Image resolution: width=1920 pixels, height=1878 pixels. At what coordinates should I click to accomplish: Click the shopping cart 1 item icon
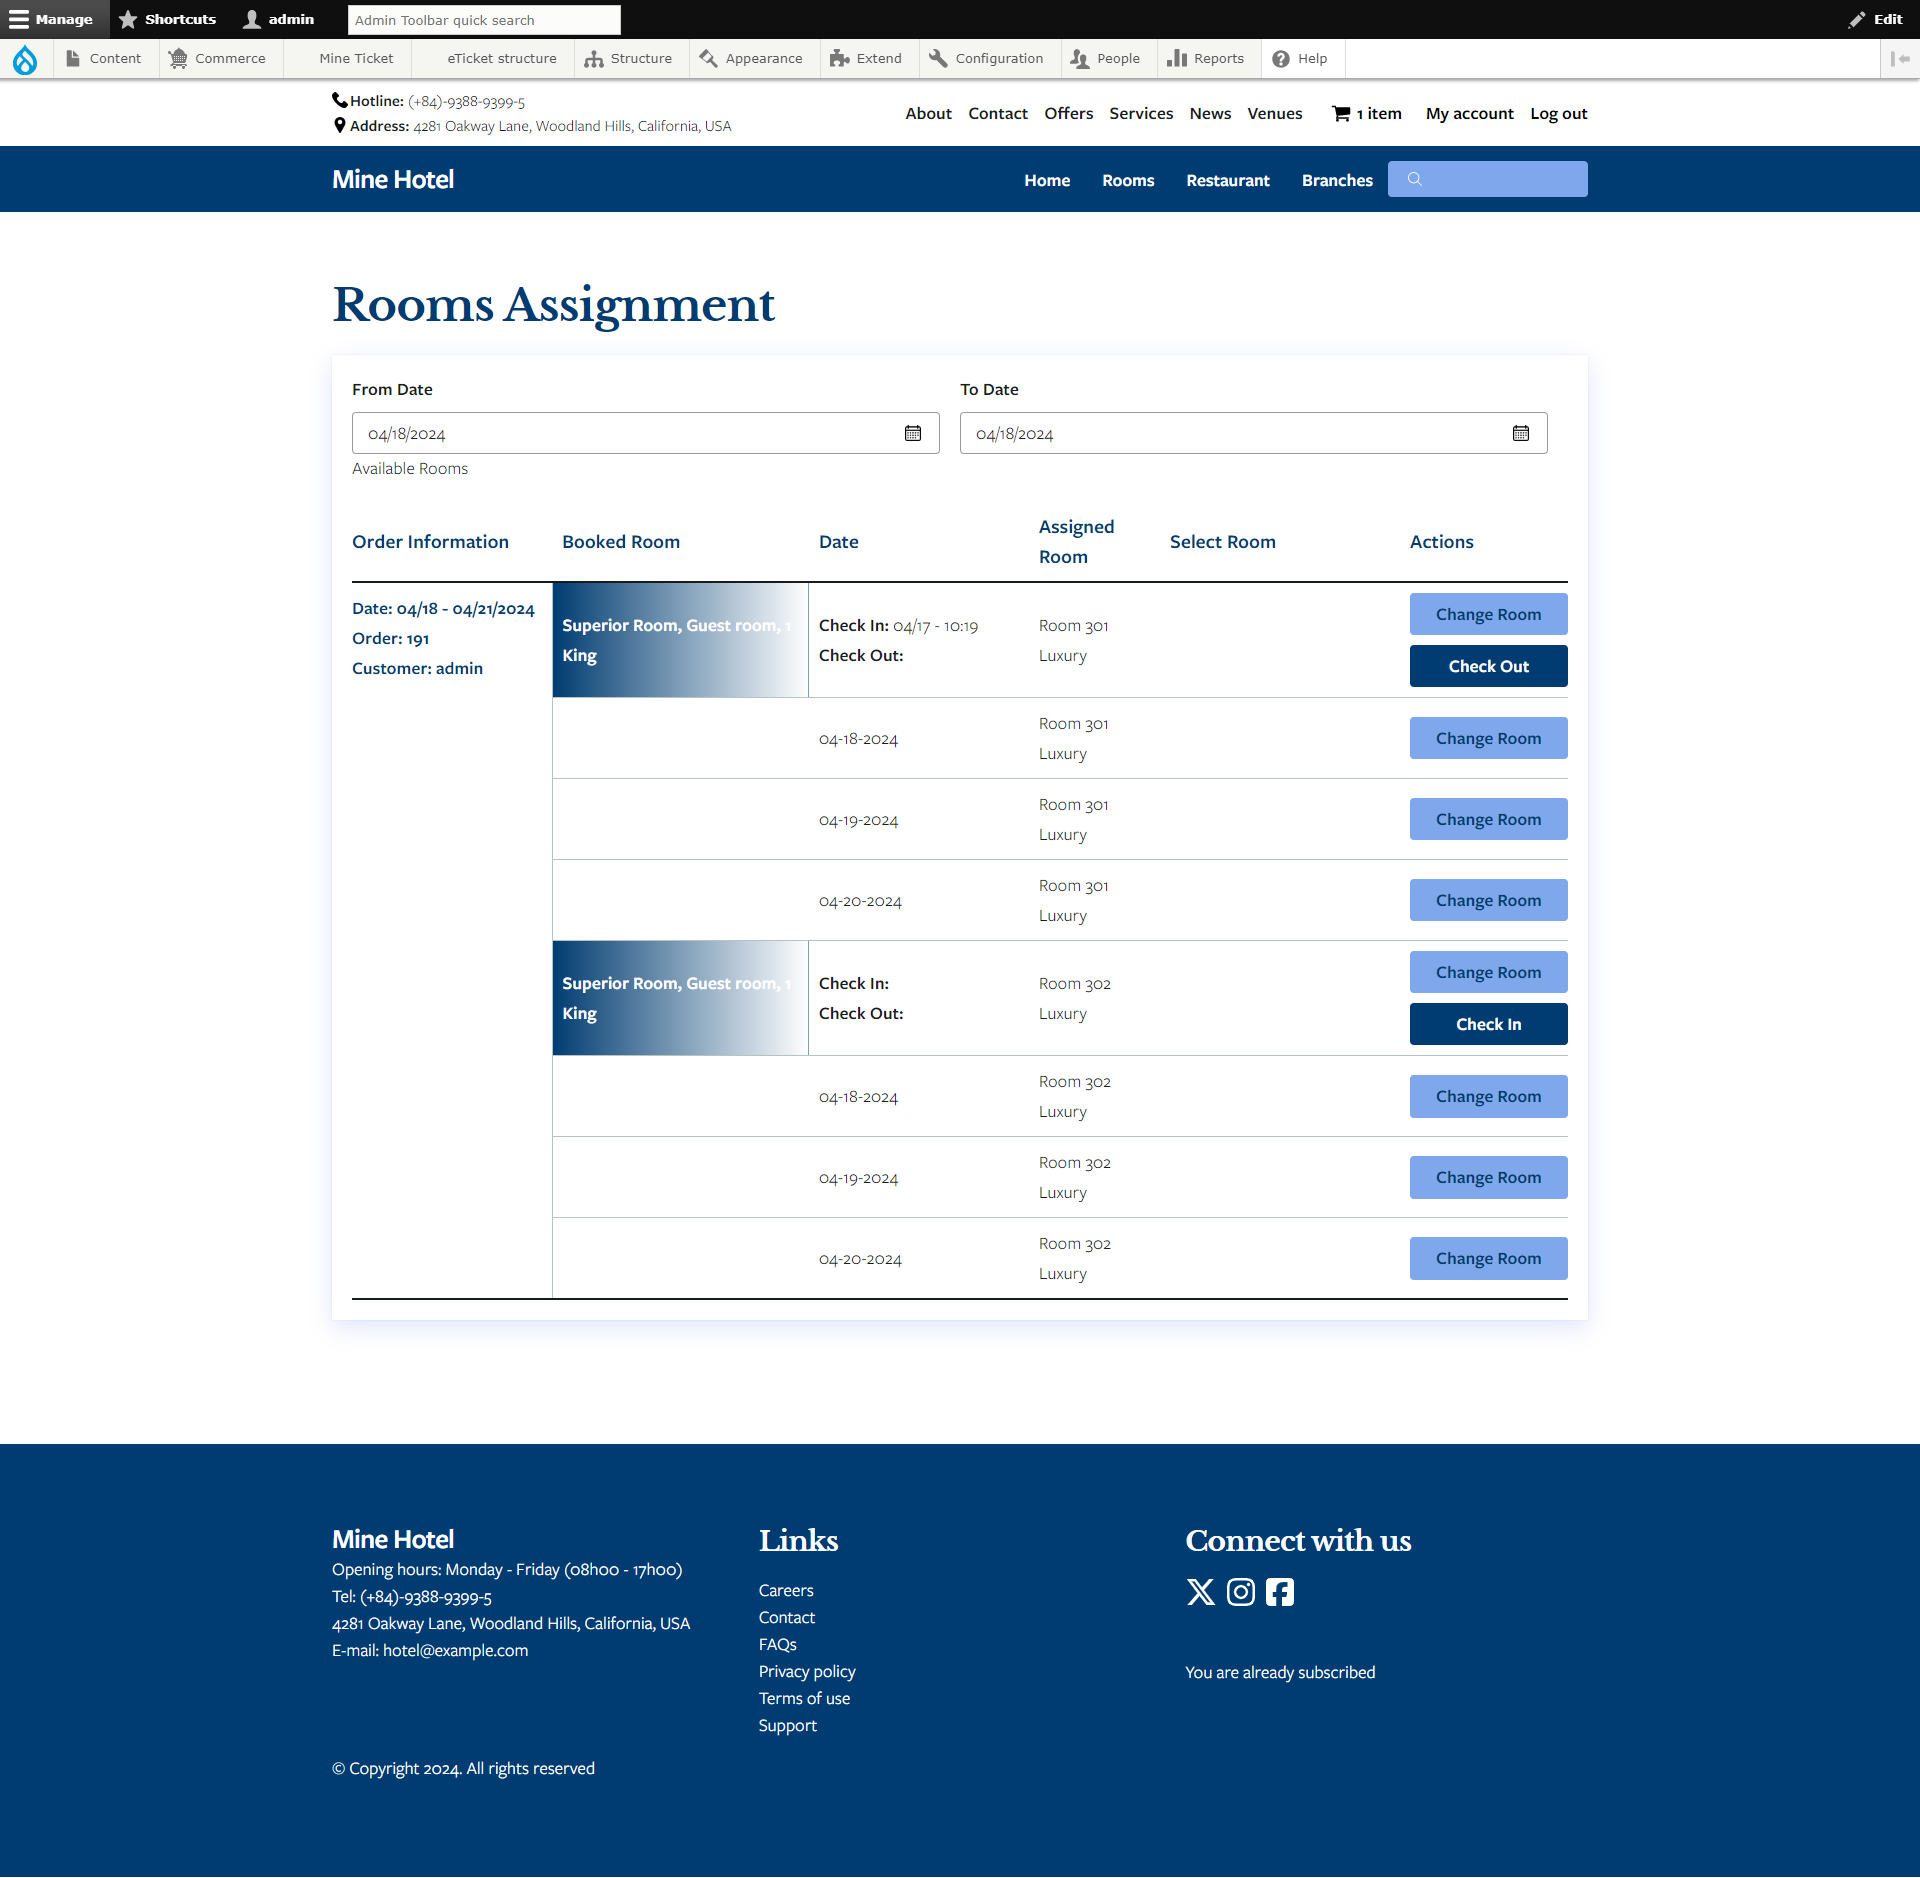[x=1341, y=114]
